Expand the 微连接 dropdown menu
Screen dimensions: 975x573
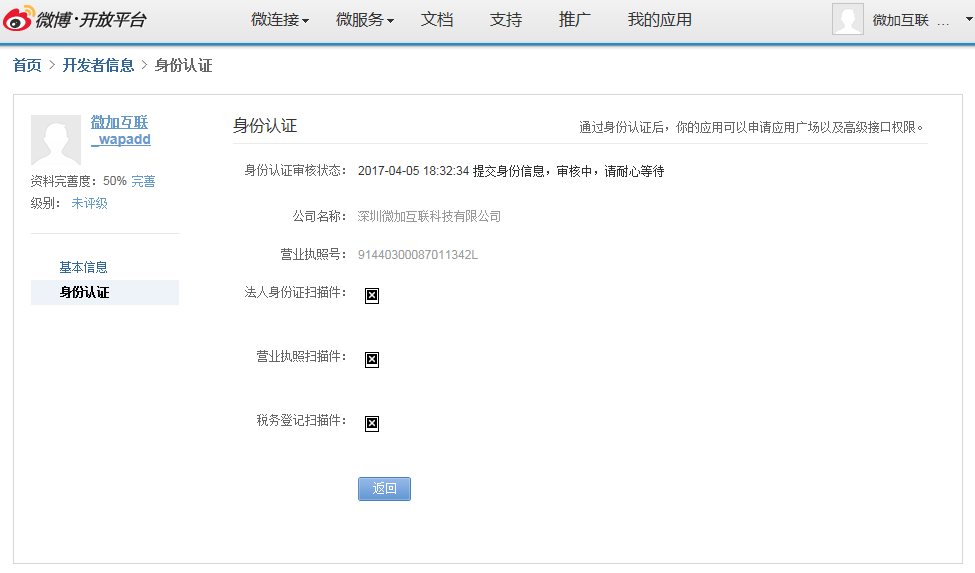[x=280, y=20]
